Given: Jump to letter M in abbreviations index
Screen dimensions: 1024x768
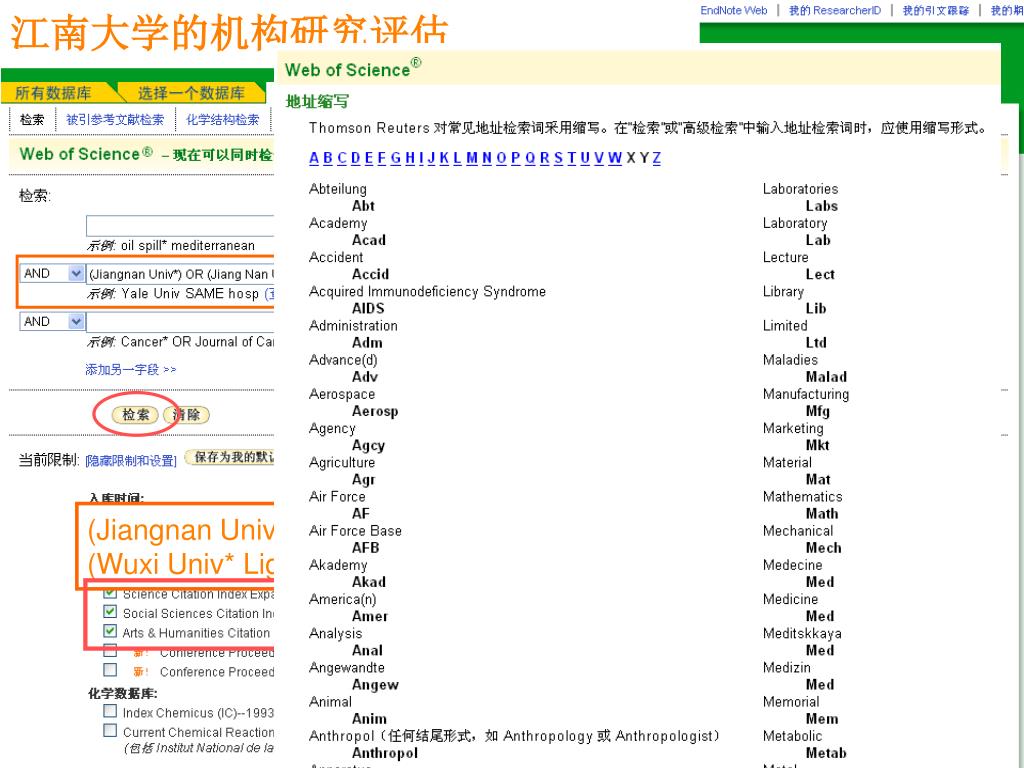Looking at the screenshot, I should pos(472,158).
